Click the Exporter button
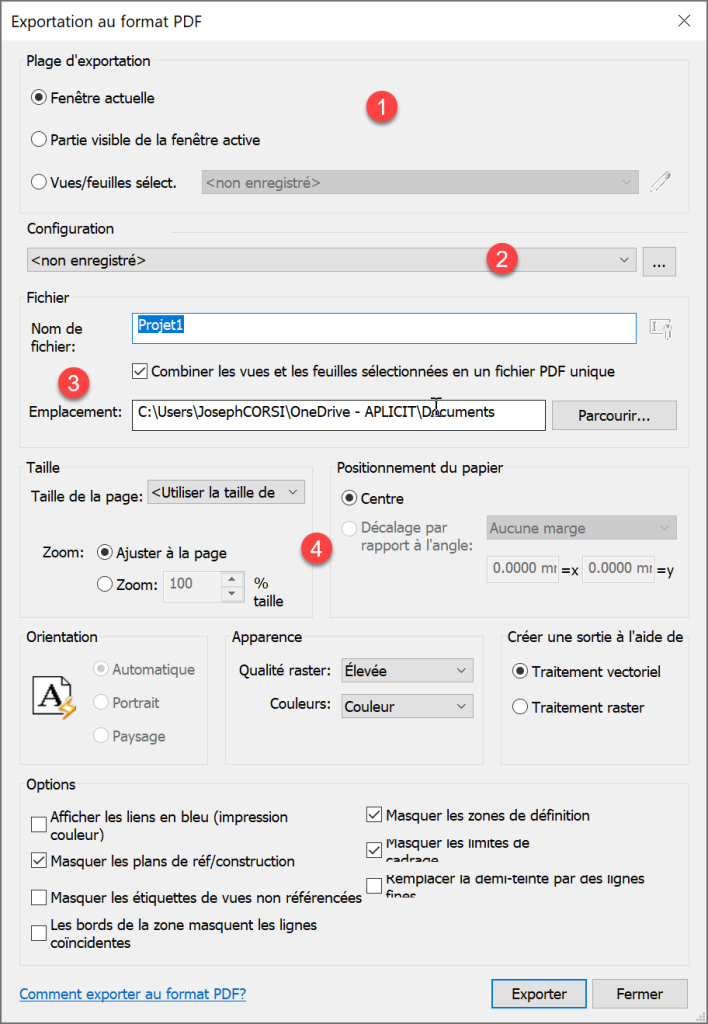Image resolution: width=708 pixels, height=1024 pixels. (539, 994)
